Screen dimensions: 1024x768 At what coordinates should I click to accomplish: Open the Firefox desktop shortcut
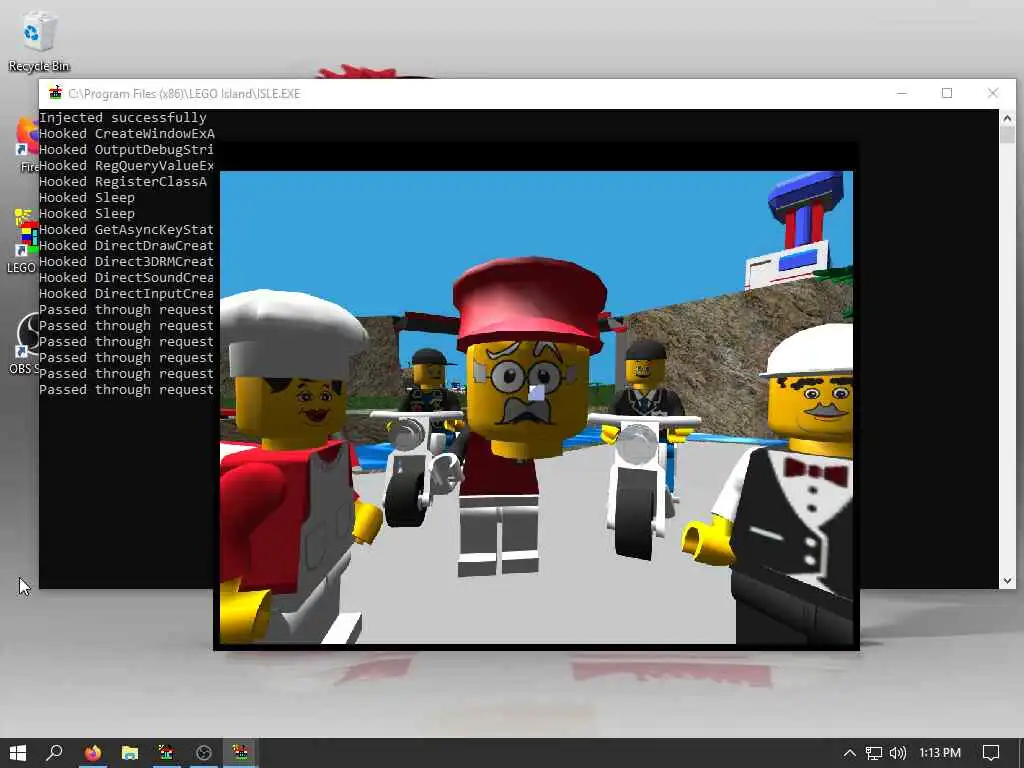[x=25, y=145]
